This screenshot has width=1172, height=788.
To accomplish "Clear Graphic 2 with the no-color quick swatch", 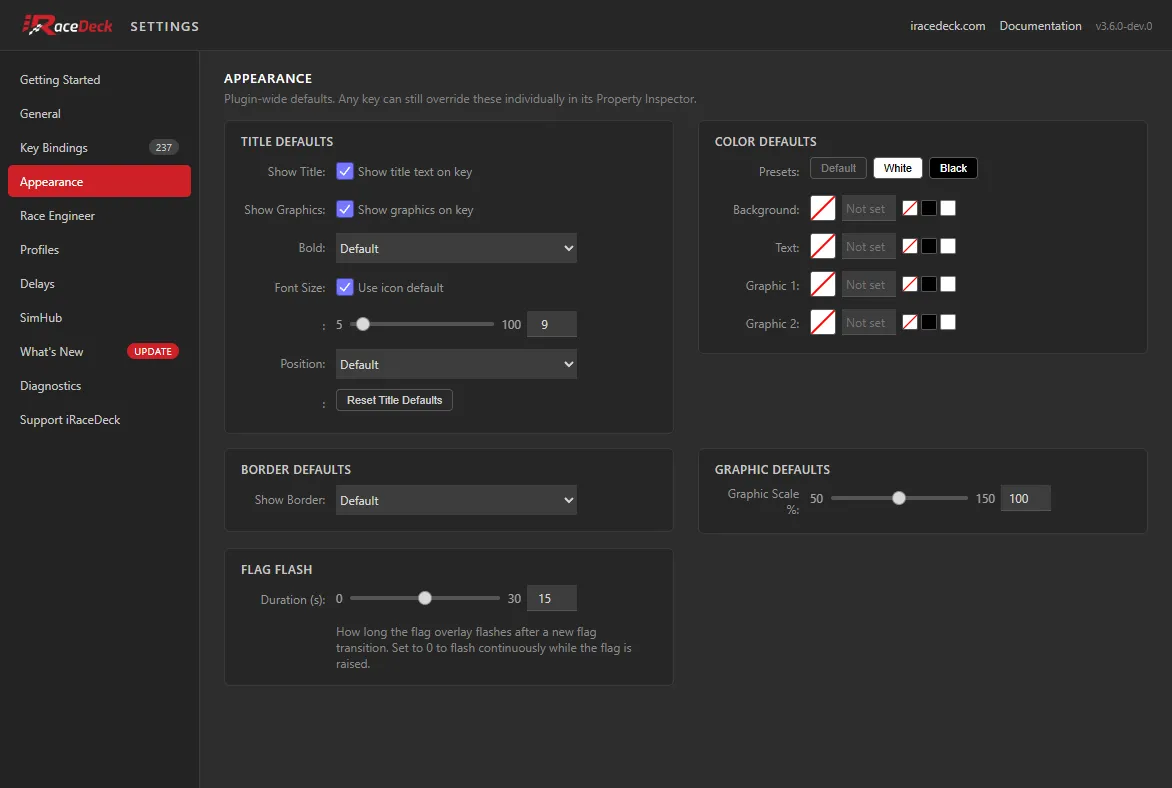I will pyautogui.click(x=910, y=322).
